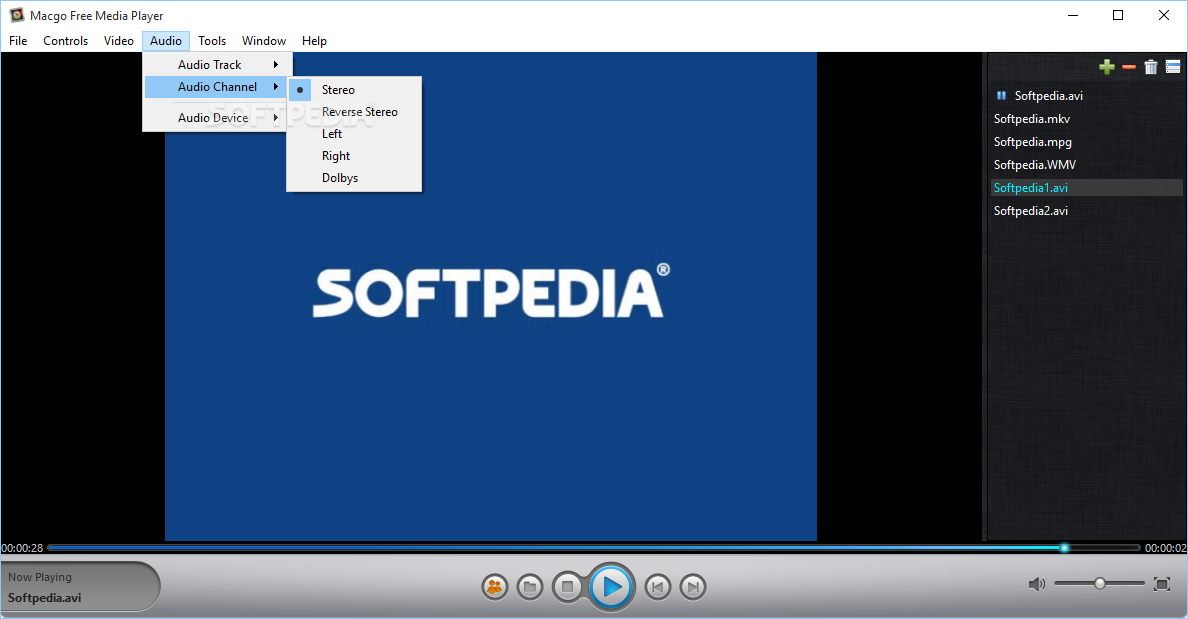Screen dimensions: 1188x619
Task: Select Softpedia.mpg in playlist
Action: click(1086, 142)
